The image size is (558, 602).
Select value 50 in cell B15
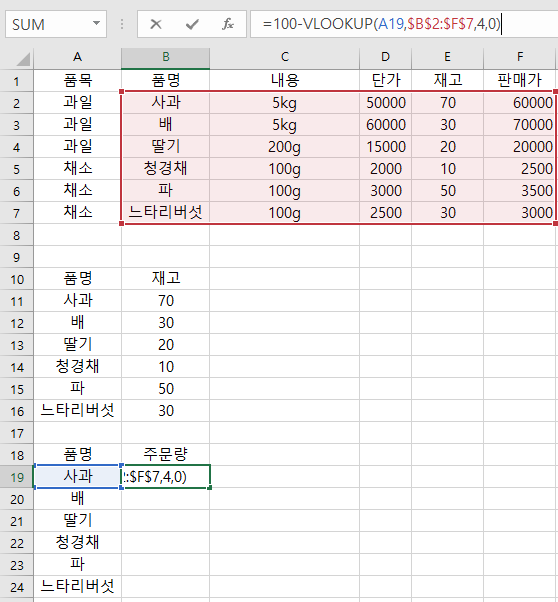[x=166, y=389]
